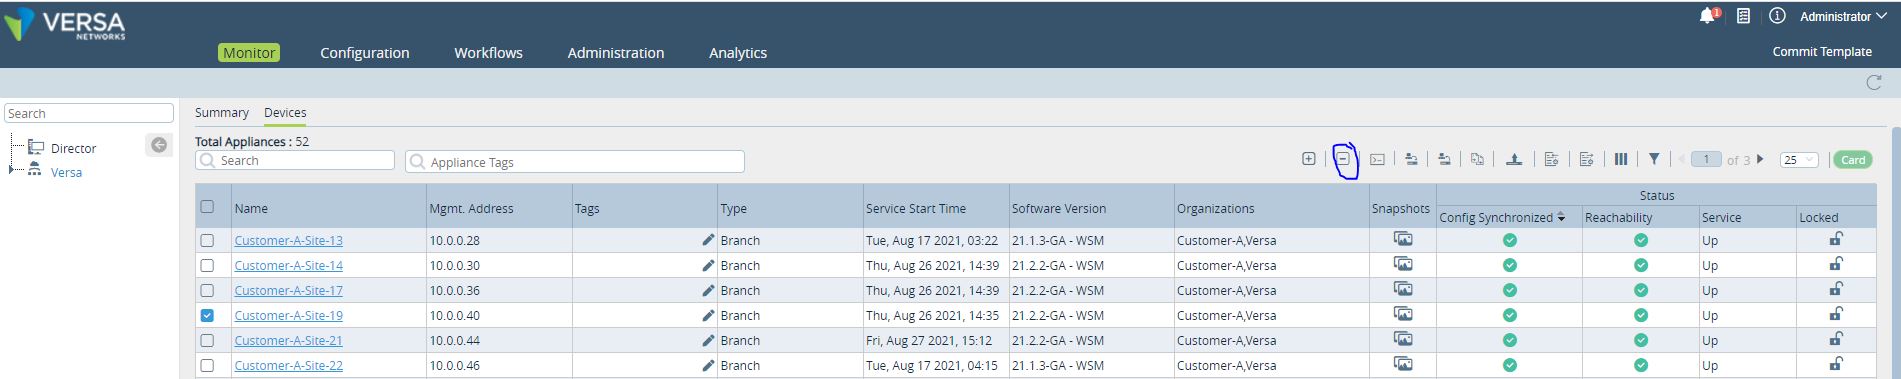Viewport: 1901px width, 379px height.
Task: Click the clone appliance copy icon
Action: (x=1477, y=159)
